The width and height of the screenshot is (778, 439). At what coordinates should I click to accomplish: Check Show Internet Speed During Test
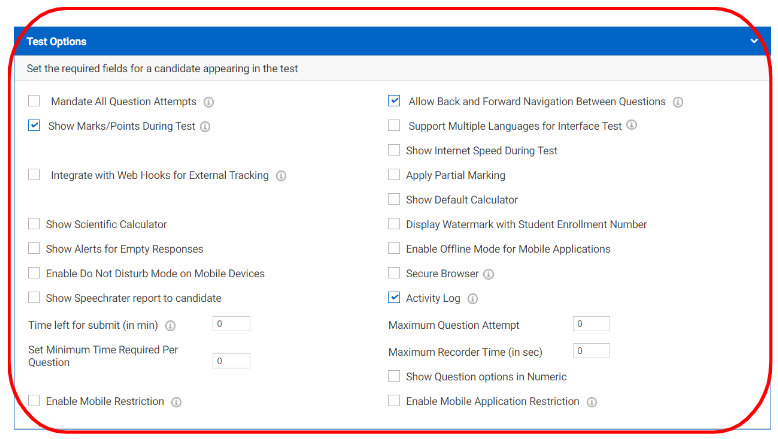(394, 150)
